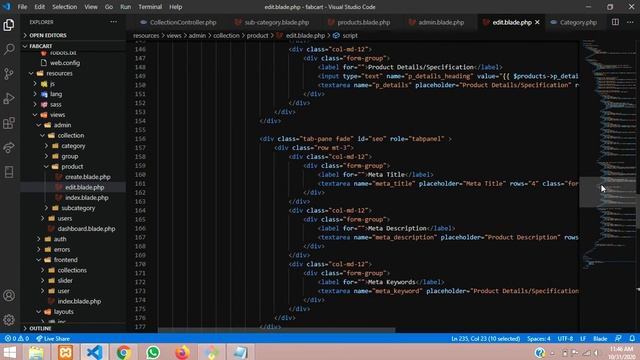Open WhatsApp from taskbar
The height and width of the screenshot is (360, 640).
tap(153, 352)
